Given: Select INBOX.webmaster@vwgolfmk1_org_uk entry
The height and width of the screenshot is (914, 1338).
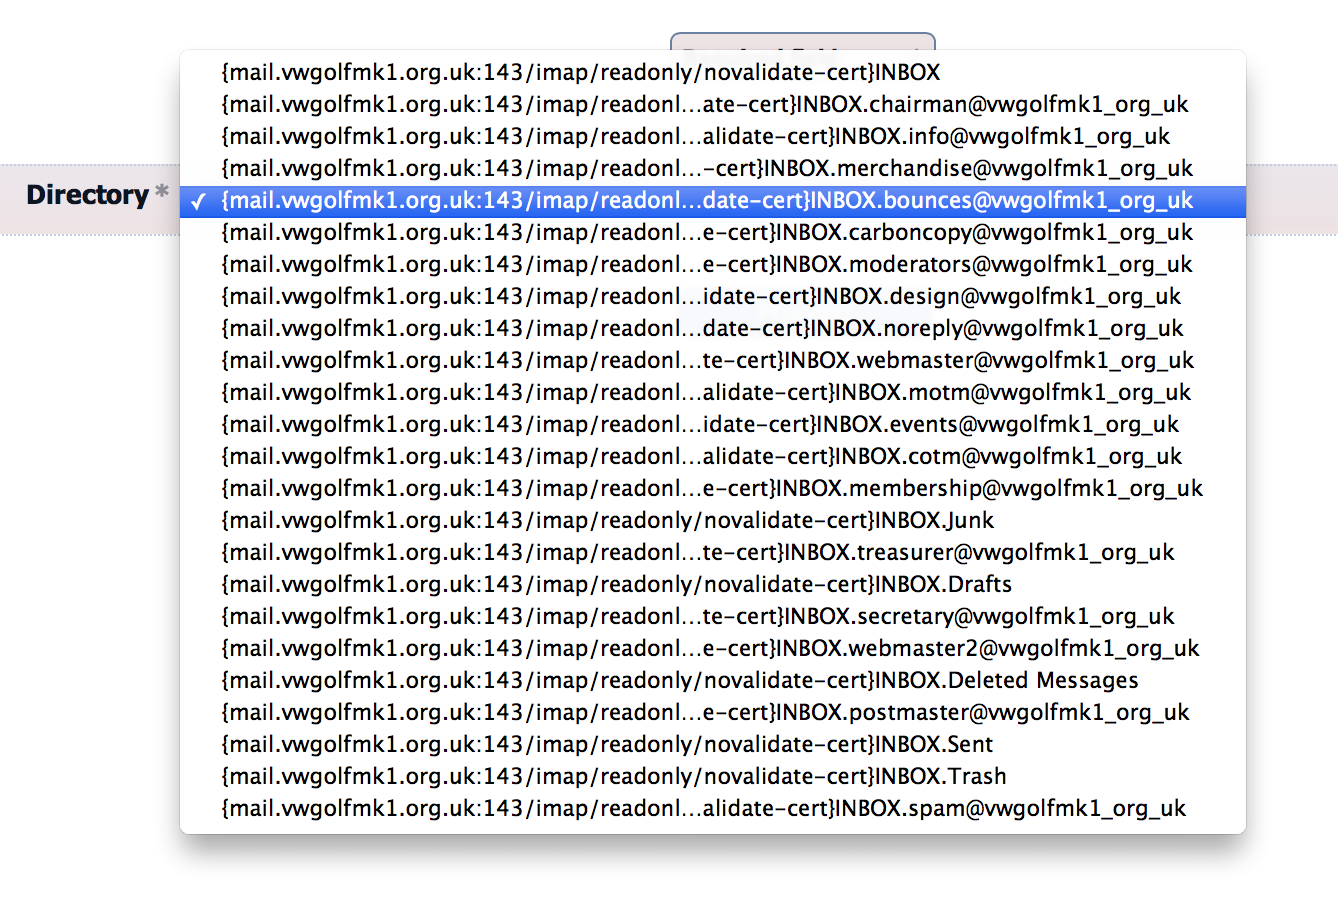Looking at the screenshot, I should click(x=707, y=360).
